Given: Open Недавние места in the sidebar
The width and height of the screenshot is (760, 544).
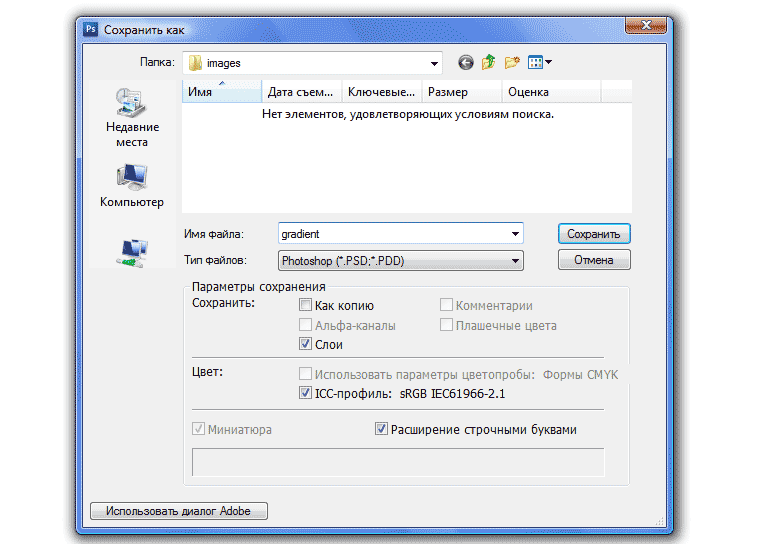Looking at the screenshot, I should [x=132, y=118].
